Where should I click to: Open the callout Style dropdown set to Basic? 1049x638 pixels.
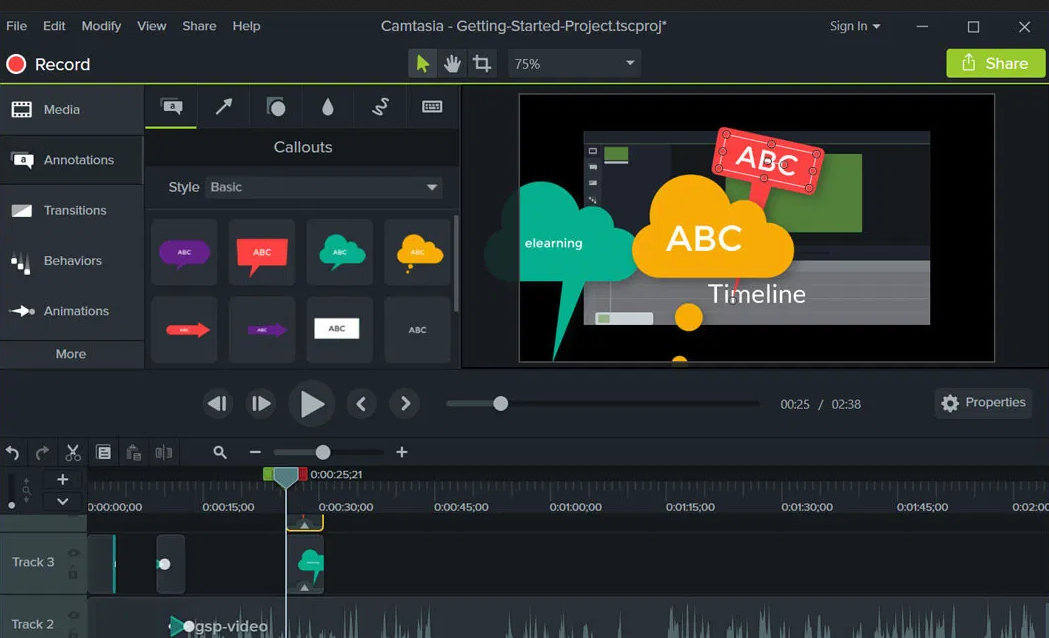tap(323, 187)
